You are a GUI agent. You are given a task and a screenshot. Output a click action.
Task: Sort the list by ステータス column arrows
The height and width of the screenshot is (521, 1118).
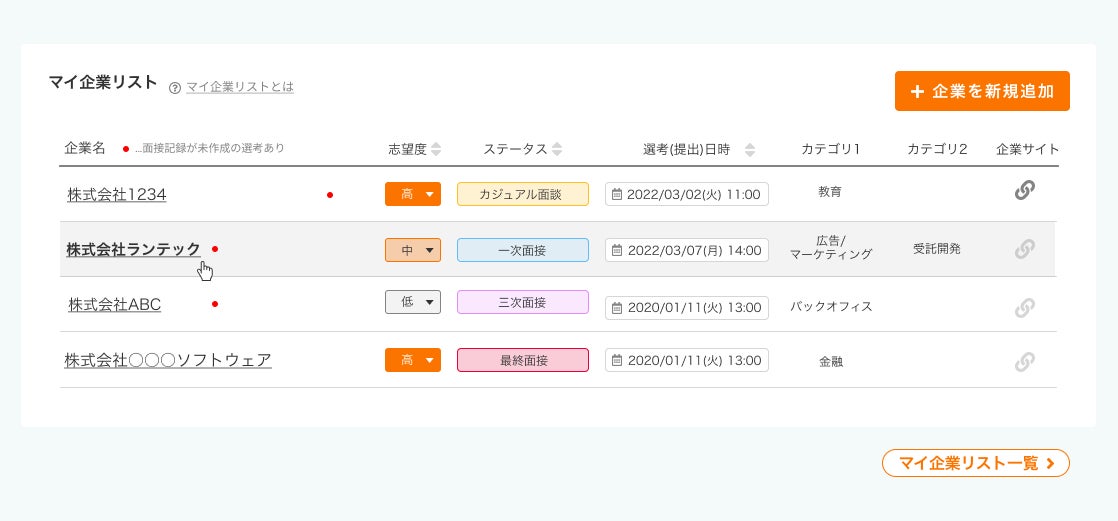click(557, 149)
